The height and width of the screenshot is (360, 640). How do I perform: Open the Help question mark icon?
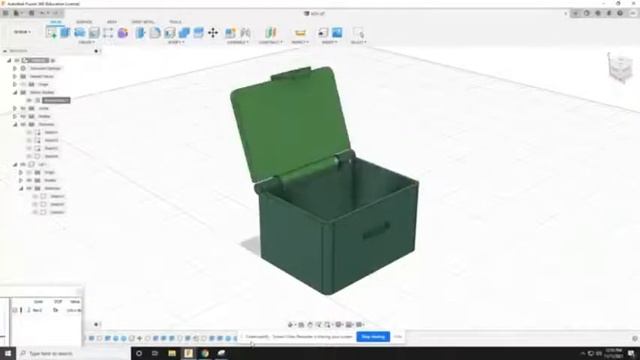[620, 13]
